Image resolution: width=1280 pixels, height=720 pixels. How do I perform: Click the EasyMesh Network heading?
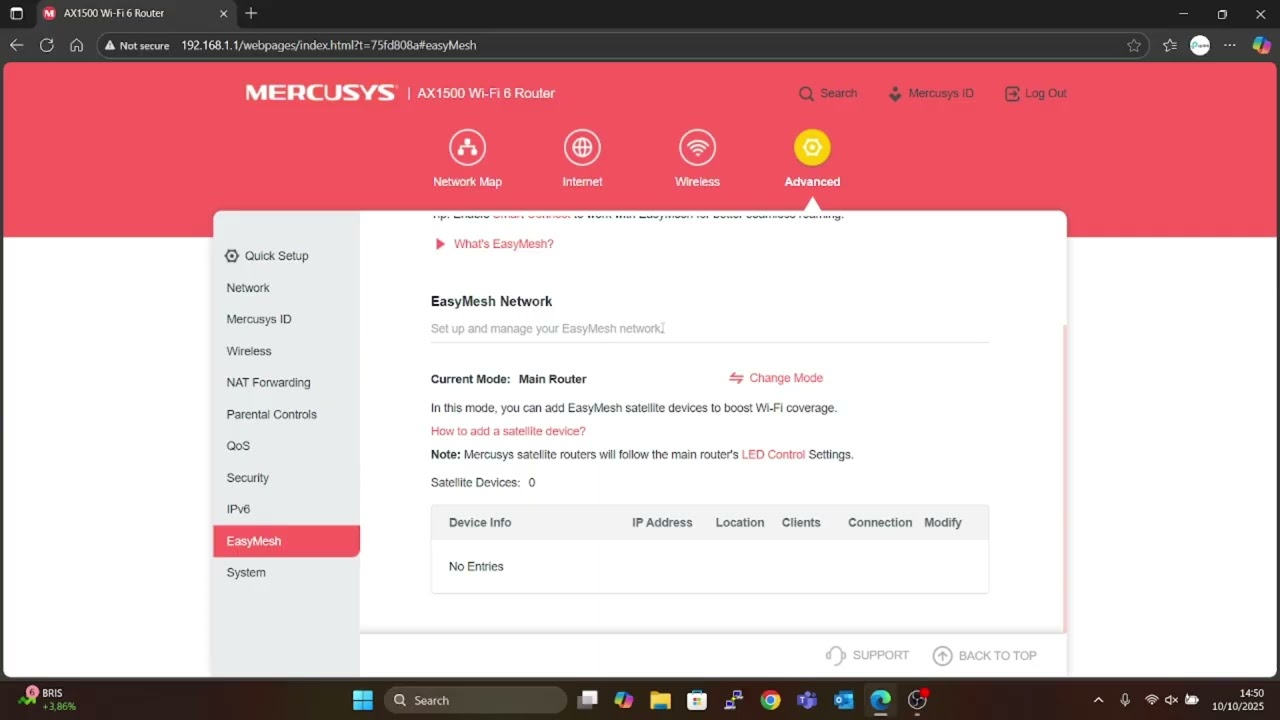click(x=491, y=301)
